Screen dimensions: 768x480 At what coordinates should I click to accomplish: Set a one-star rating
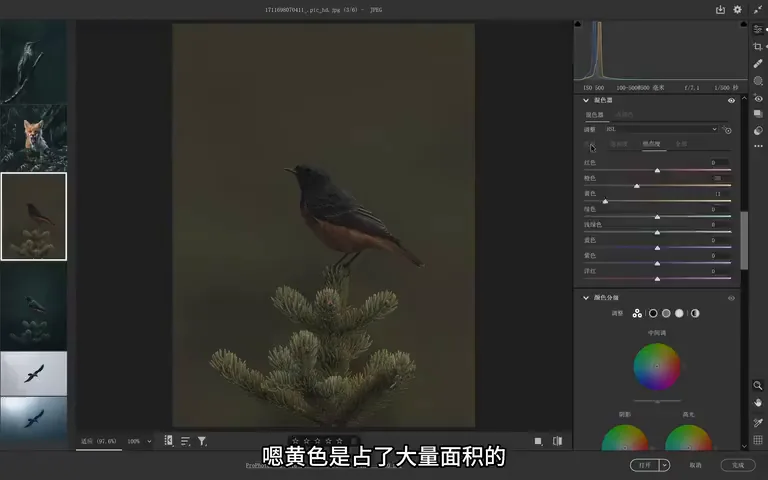tap(295, 441)
